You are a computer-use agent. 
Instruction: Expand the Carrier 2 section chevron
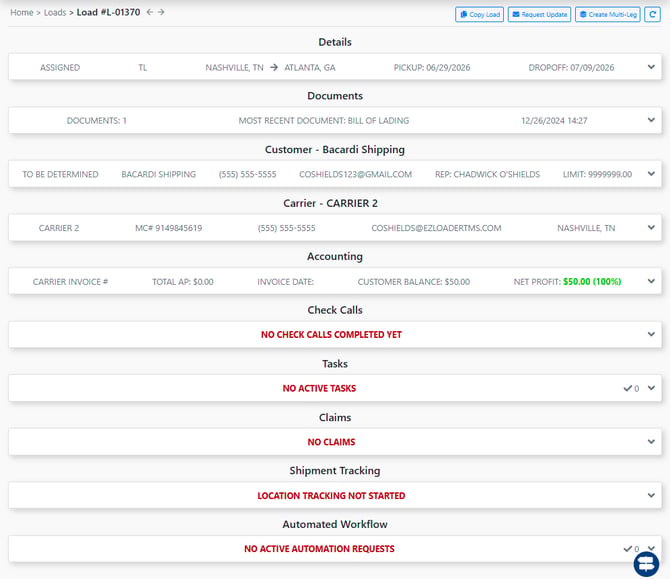[651, 227]
